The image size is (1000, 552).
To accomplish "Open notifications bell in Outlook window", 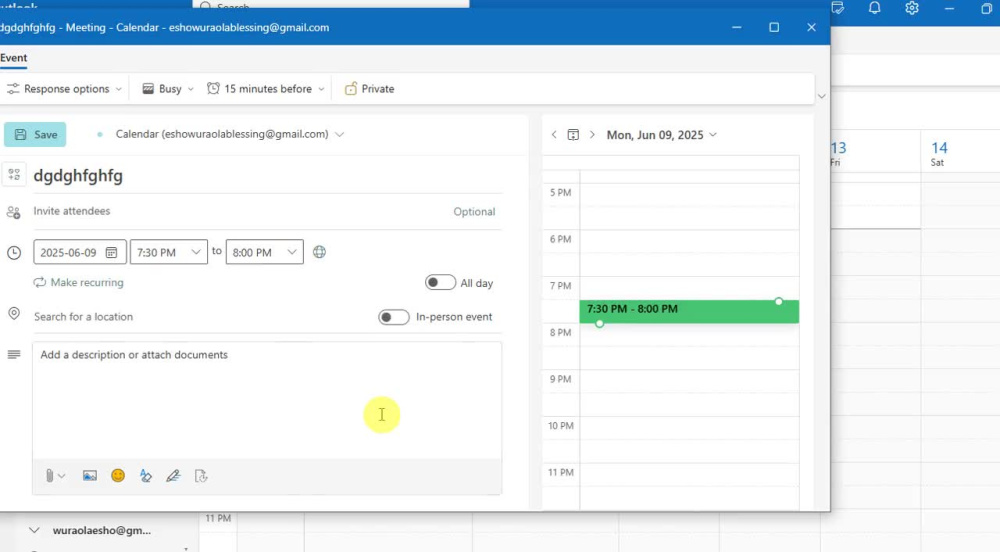I will [x=874, y=8].
